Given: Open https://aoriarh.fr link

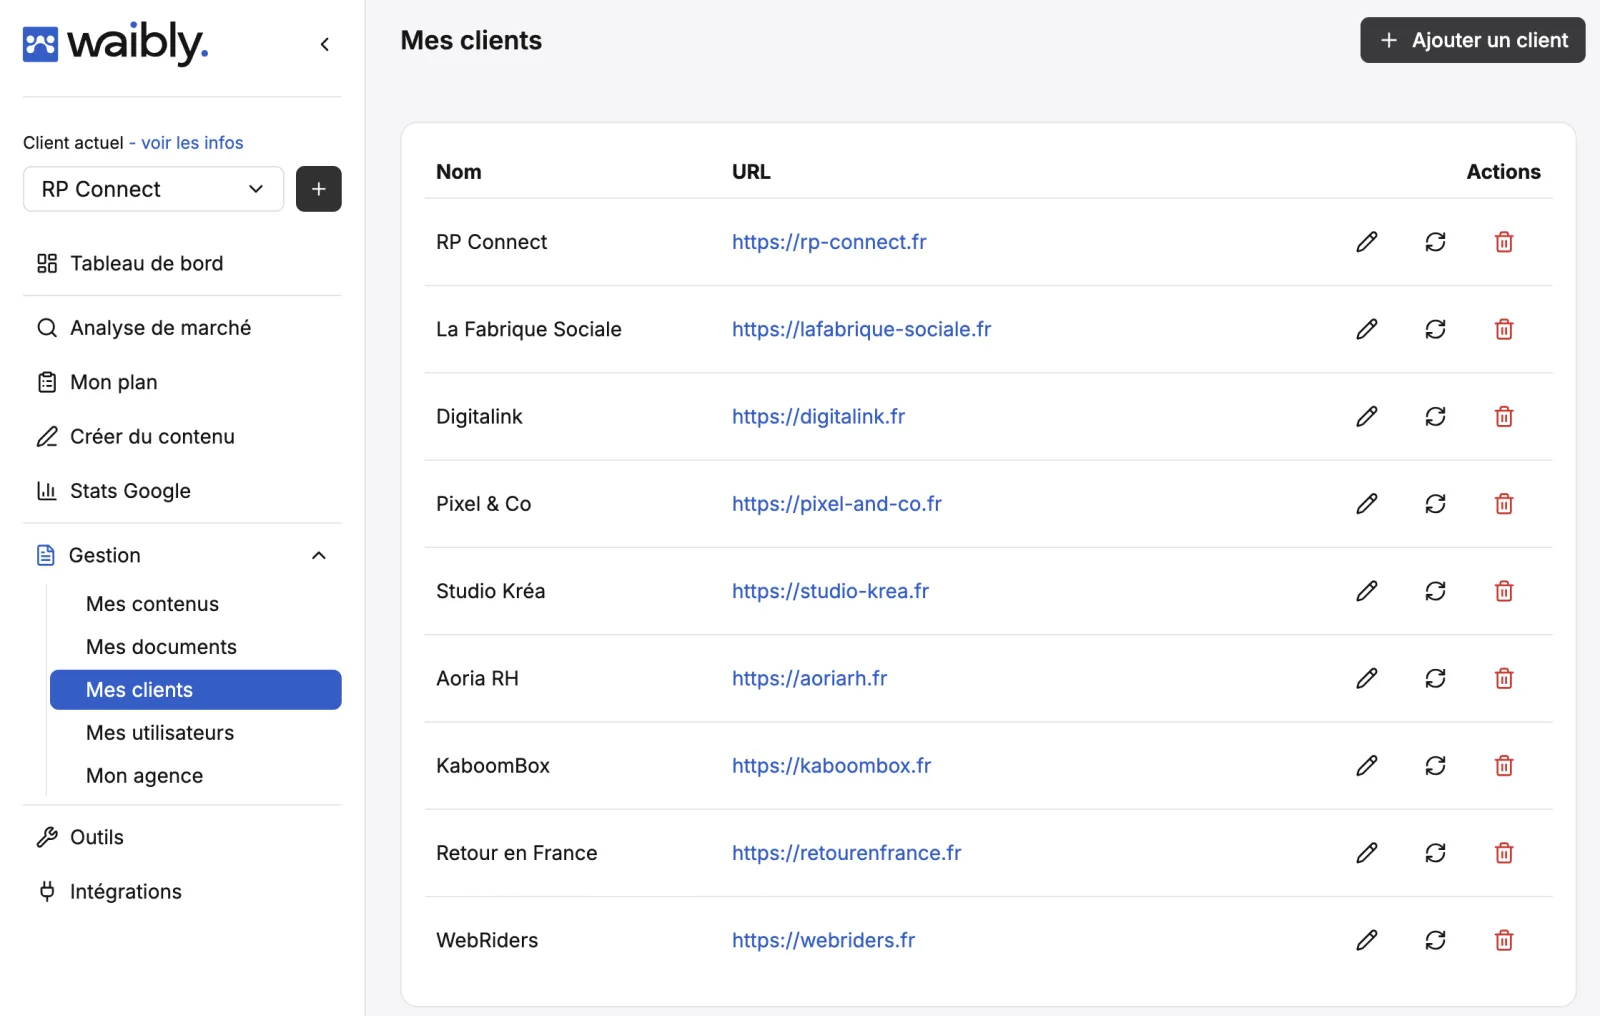Looking at the screenshot, I should tap(809, 678).
